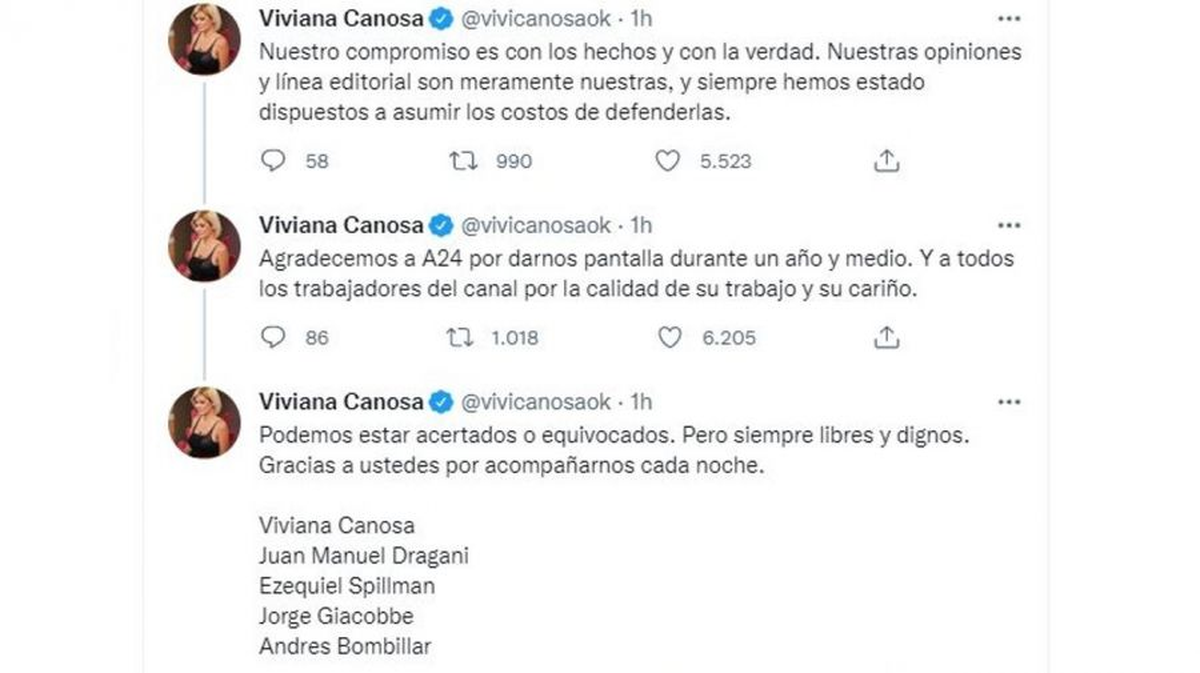Click the verified badge on the first tweet
1200x673 pixels.
441,18
